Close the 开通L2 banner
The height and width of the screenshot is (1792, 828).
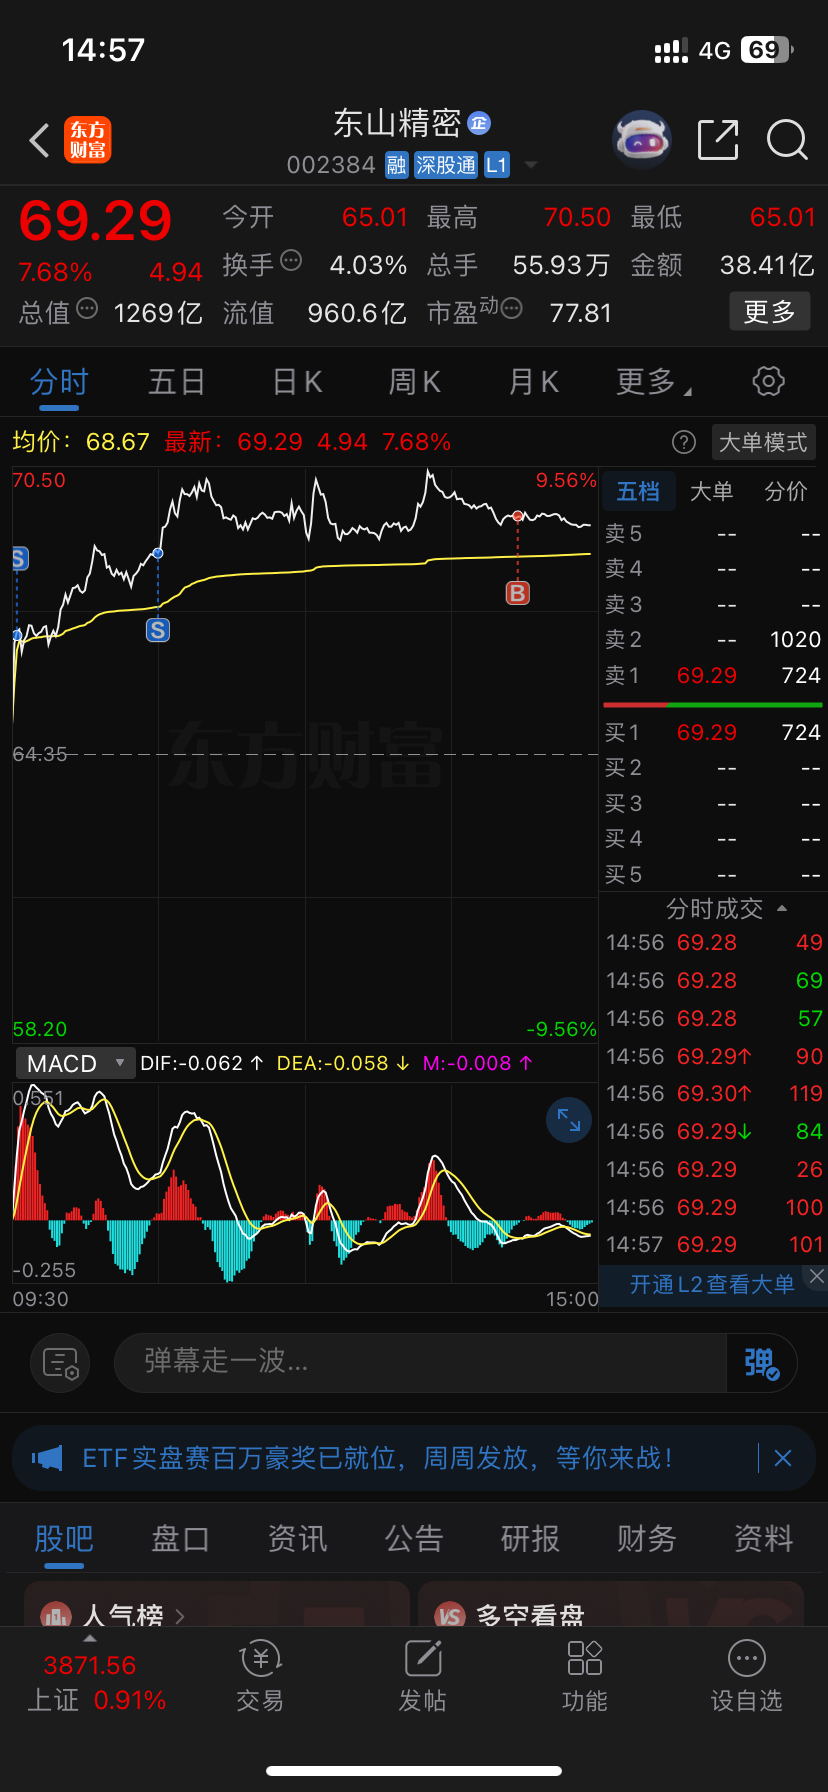click(817, 1276)
